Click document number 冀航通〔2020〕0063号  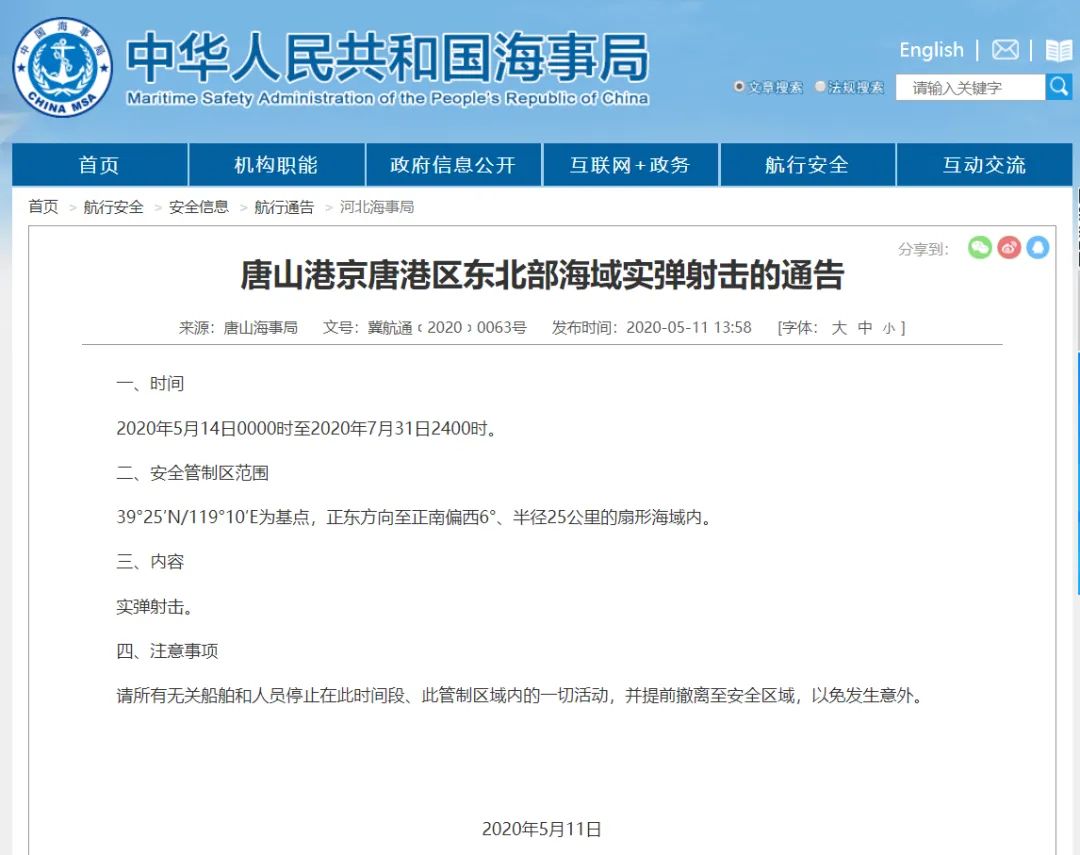click(x=447, y=328)
